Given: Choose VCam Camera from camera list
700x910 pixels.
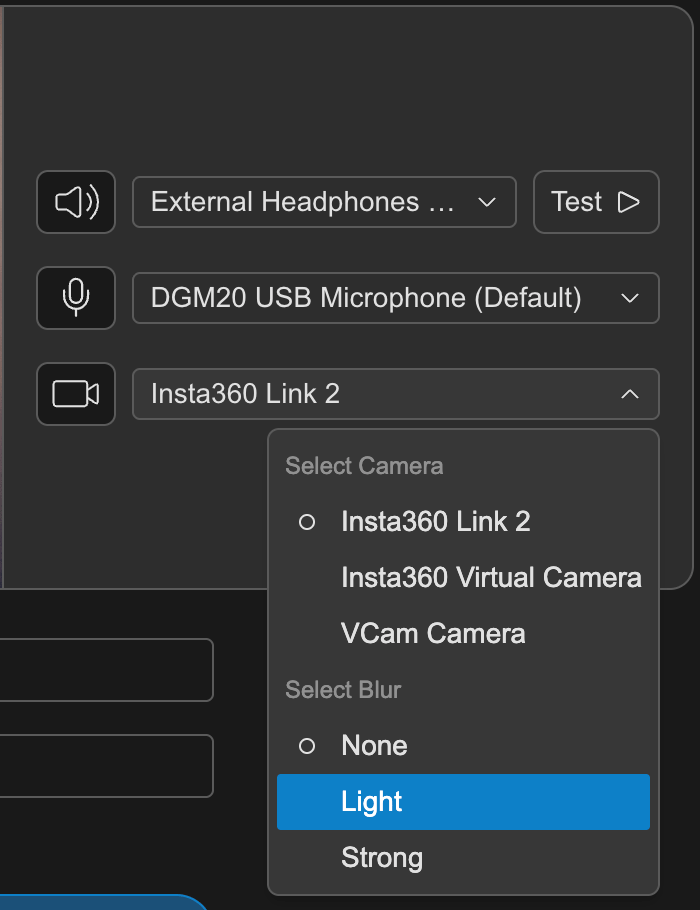Looking at the screenshot, I should coord(463,633).
